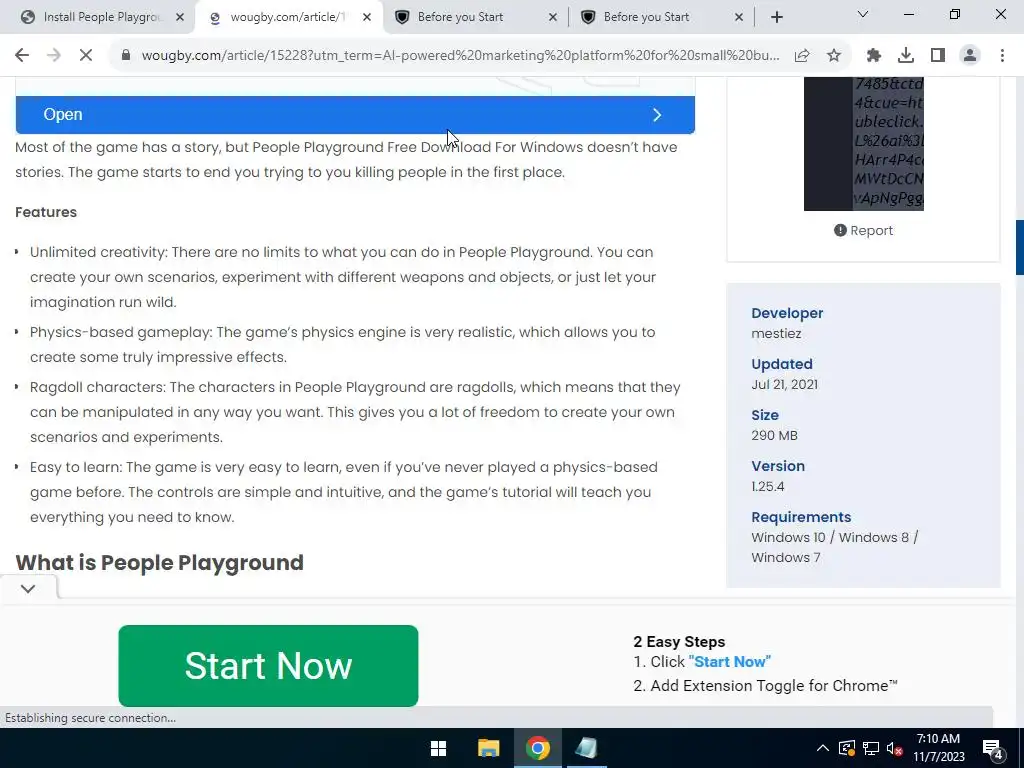Click the Developer label

click(x=787, y=313)
